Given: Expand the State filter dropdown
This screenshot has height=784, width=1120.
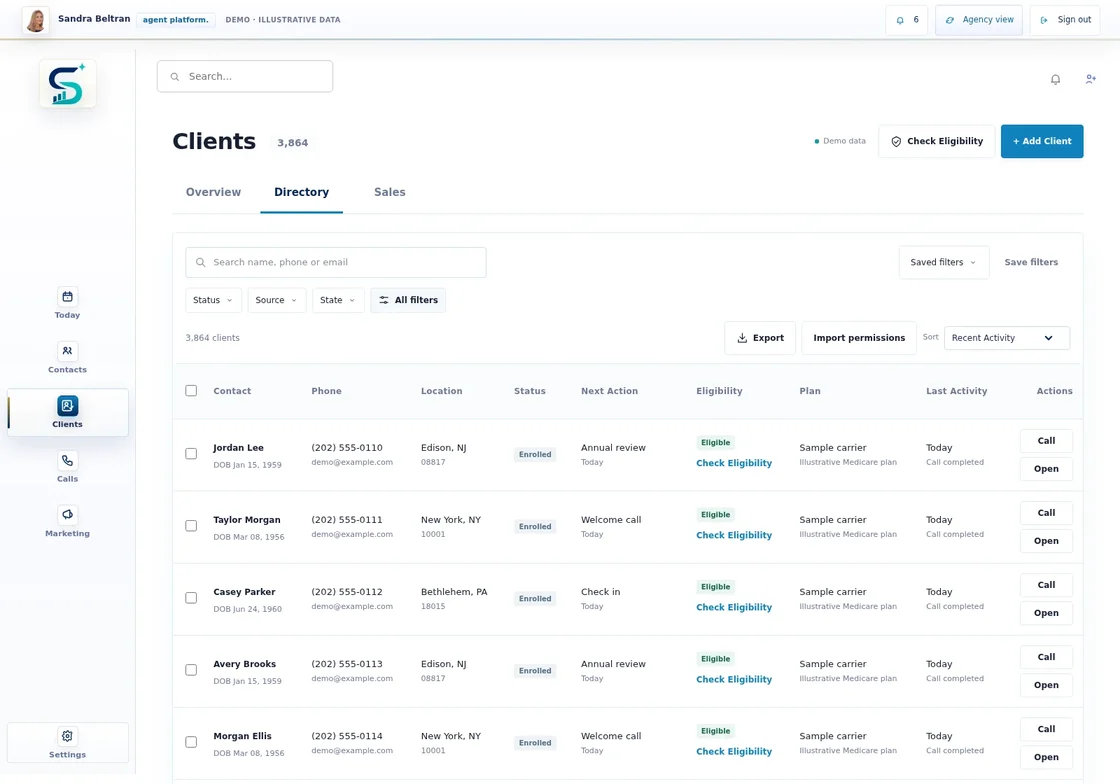Looking at the screenshot, I should (x=338, y=300).
